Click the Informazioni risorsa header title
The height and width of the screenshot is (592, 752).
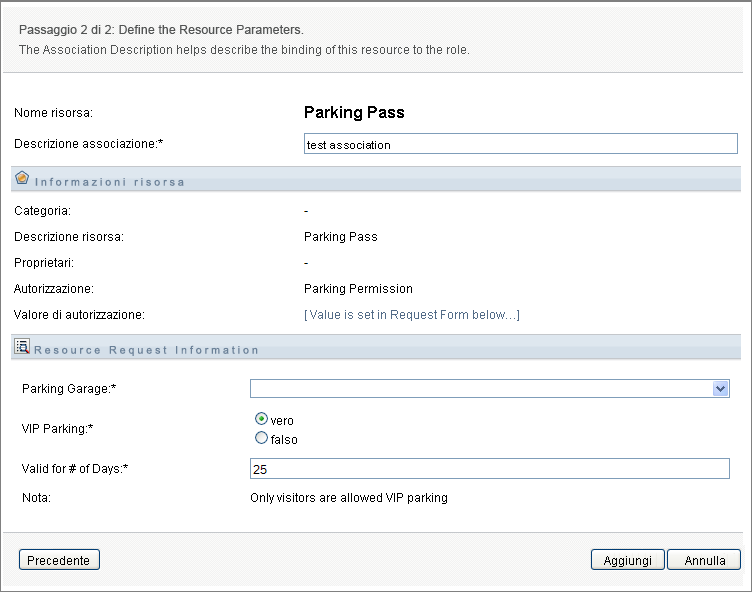point(110,182)
